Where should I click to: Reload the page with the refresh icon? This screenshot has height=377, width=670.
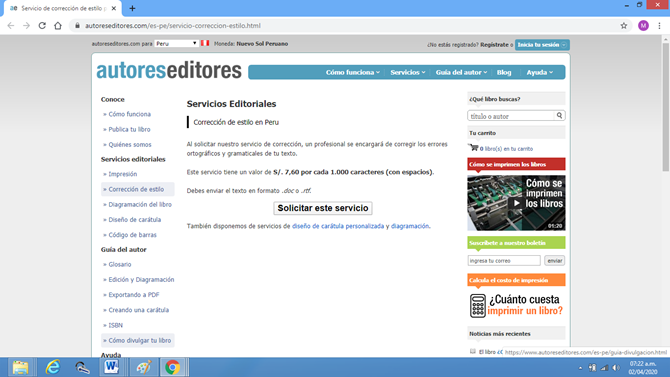click(x=42, y=26)
